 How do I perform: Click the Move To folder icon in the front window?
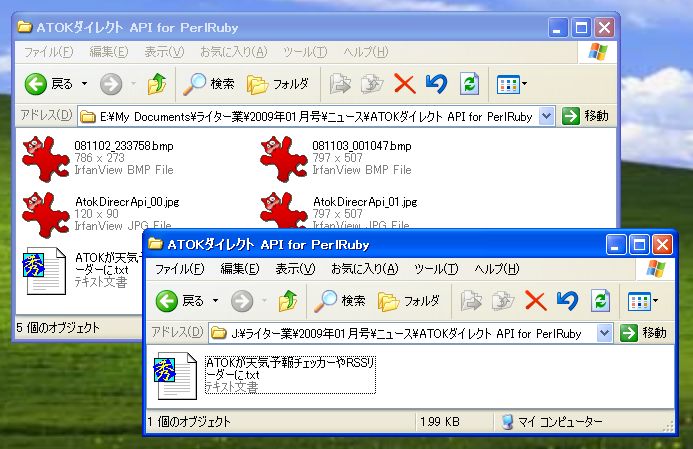[x=471, y=301]
